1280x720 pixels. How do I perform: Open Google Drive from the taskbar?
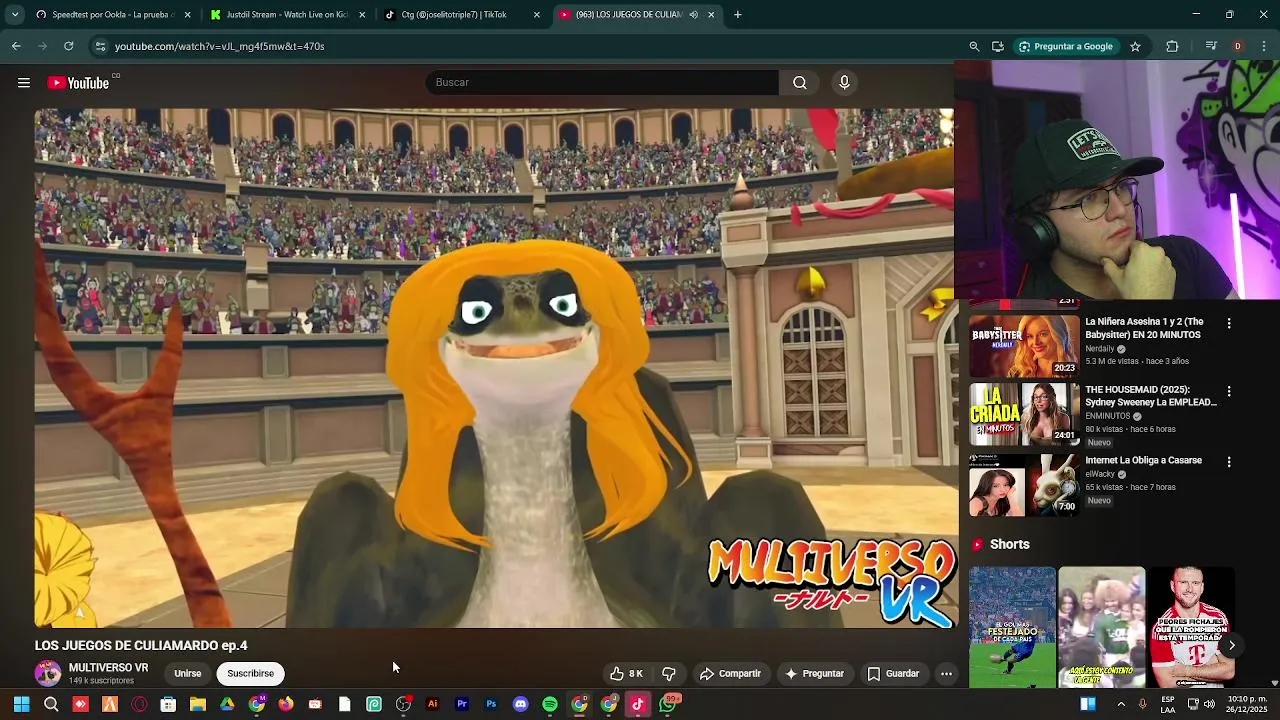click(227, 704)
